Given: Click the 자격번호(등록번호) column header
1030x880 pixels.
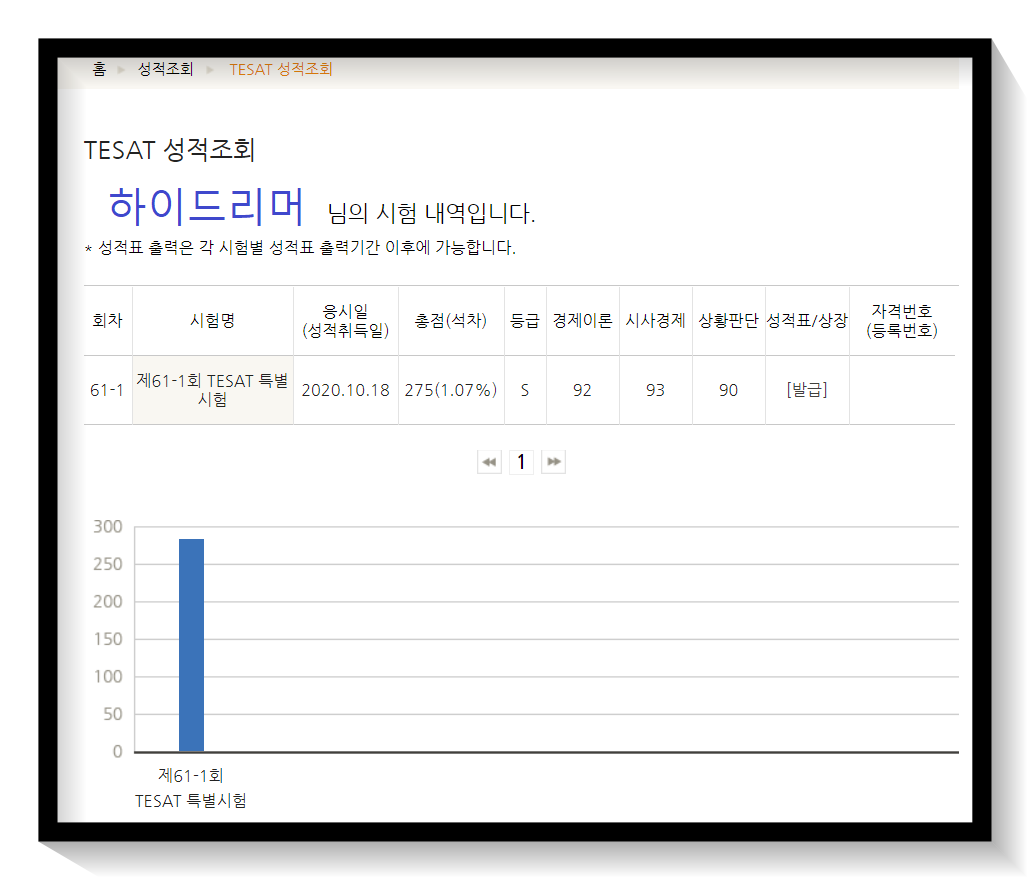Looking at the screenshot, I should (902, 320).
